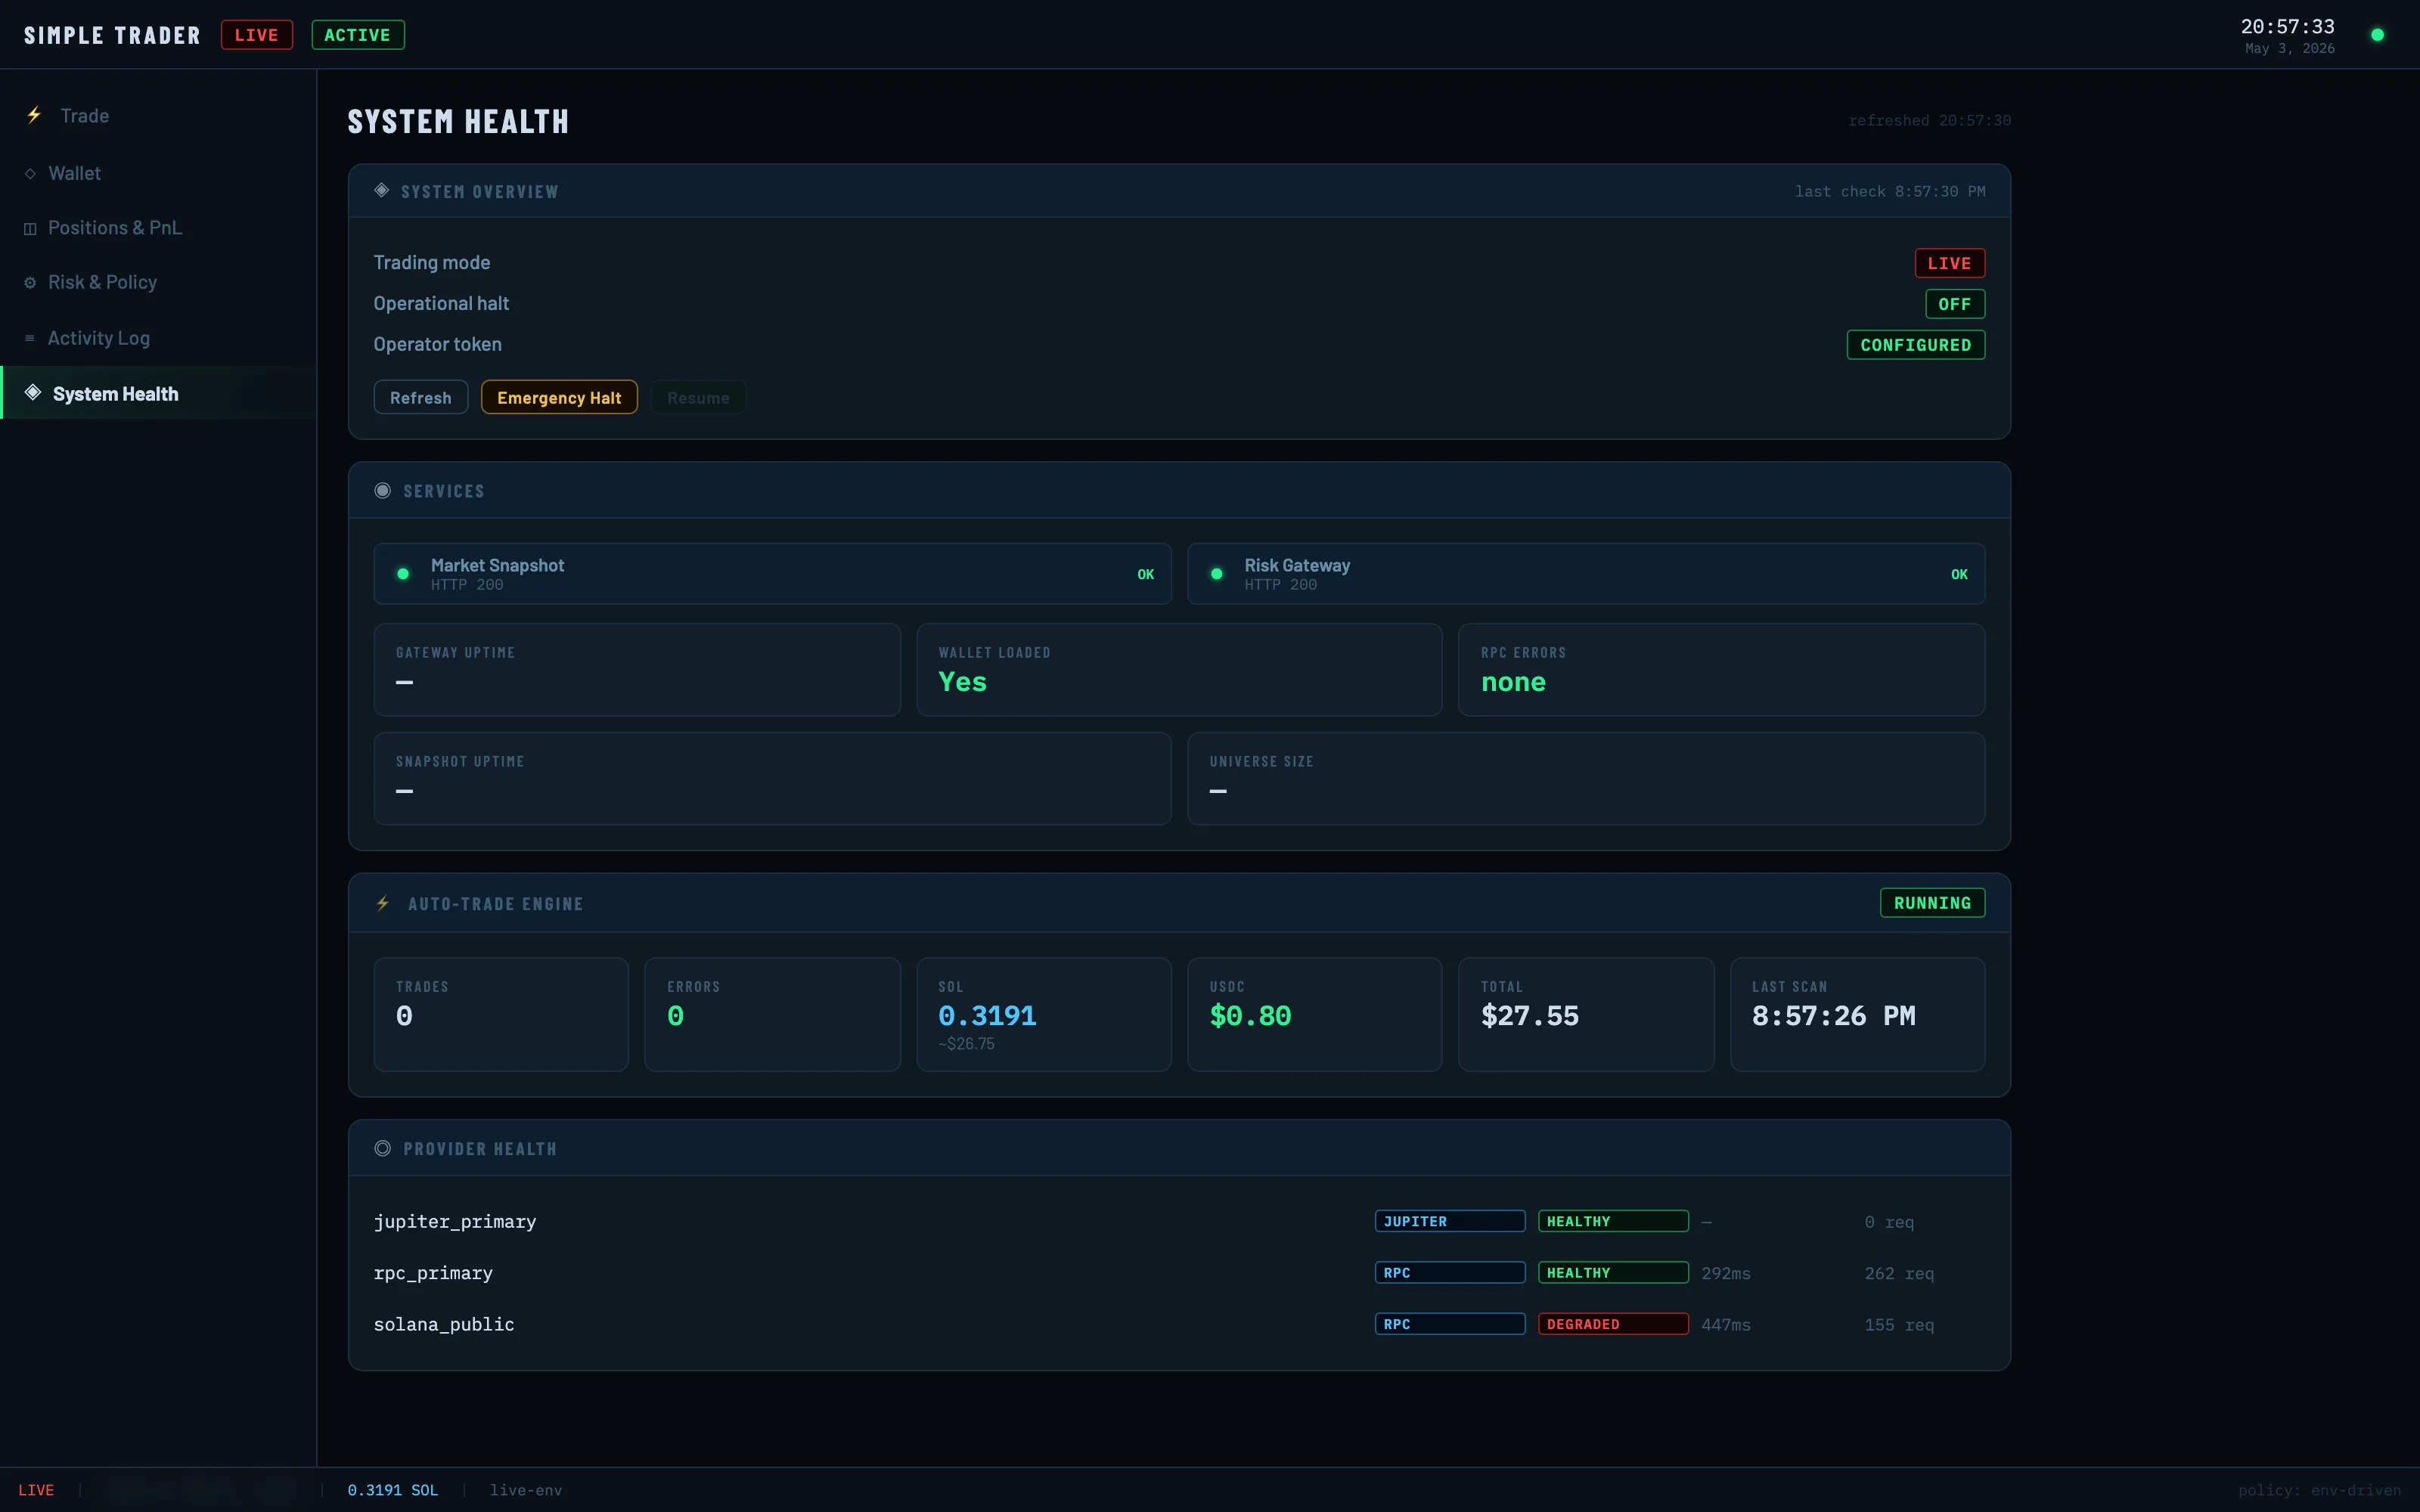Viewport: 2420px width, 1512px height.
Task: Click the Services panel circle icon
Action: [x=382, y=490]
